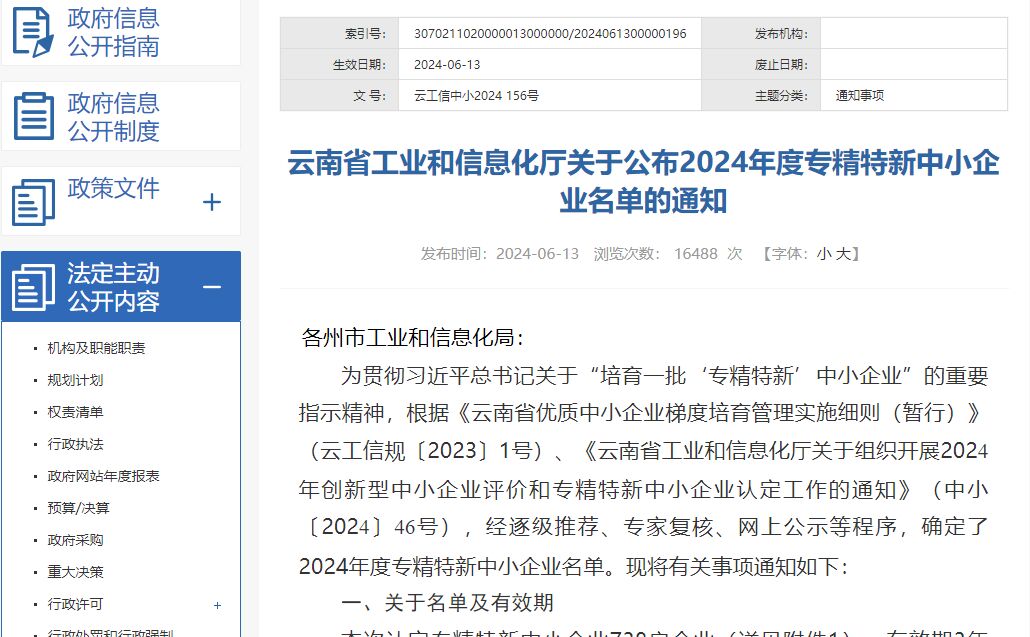Image resolution: width=1030 pixels, height=637 pixels.
Task: Click the 索引号 label cell
Action: pos(340,33)
